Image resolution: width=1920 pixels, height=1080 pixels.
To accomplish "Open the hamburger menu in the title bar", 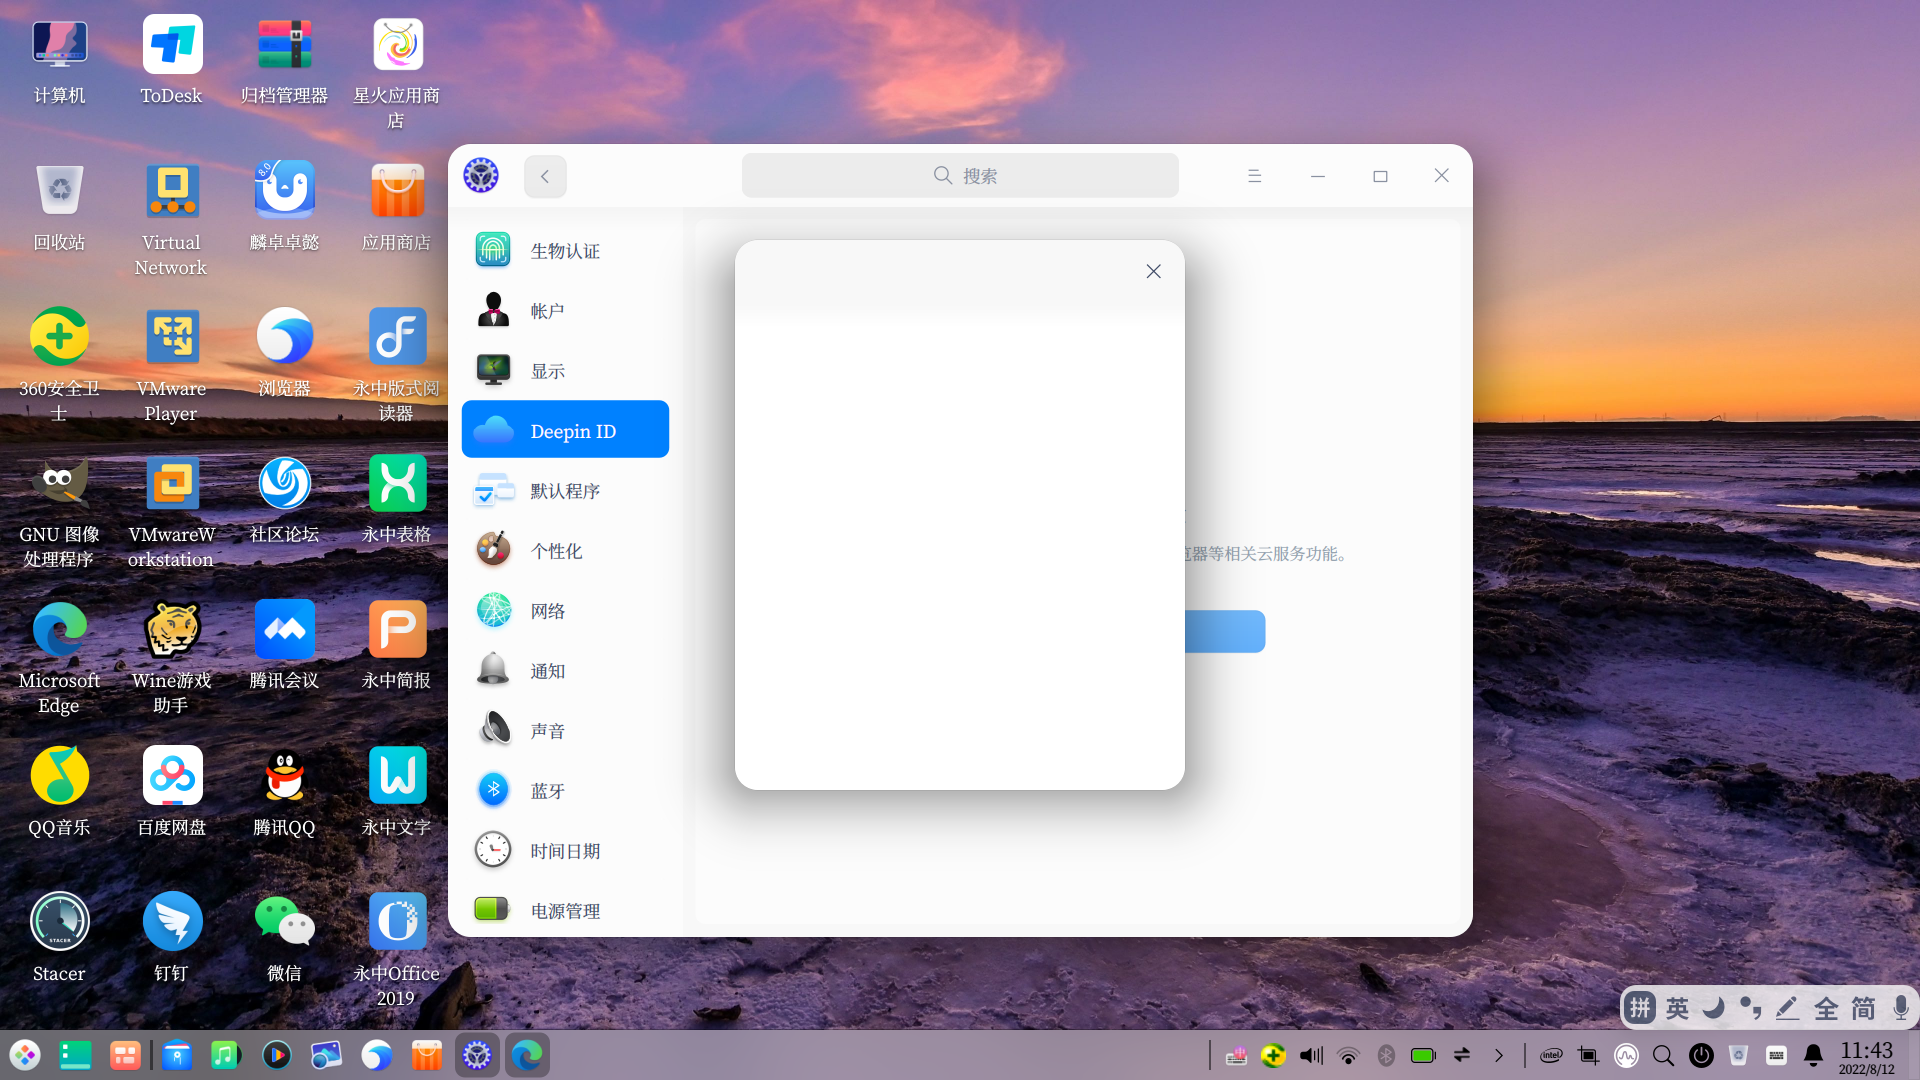I will point(1254,176).
